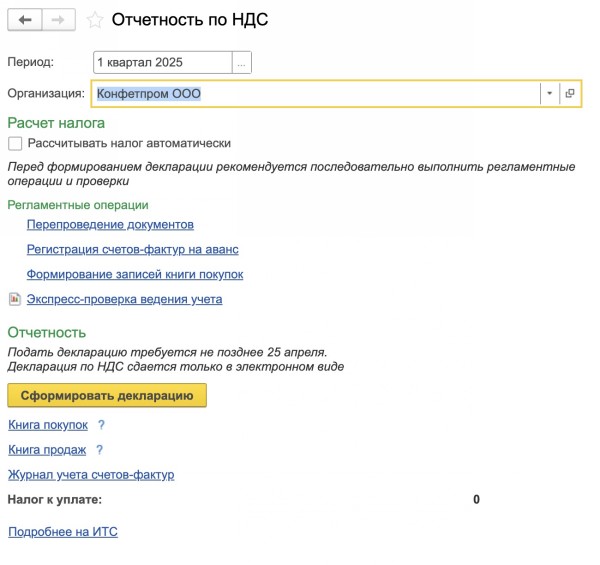This screenshot has height=565, width=600.
Task: Open Перепроведение документов link
Action: click(x=110, y=225)
